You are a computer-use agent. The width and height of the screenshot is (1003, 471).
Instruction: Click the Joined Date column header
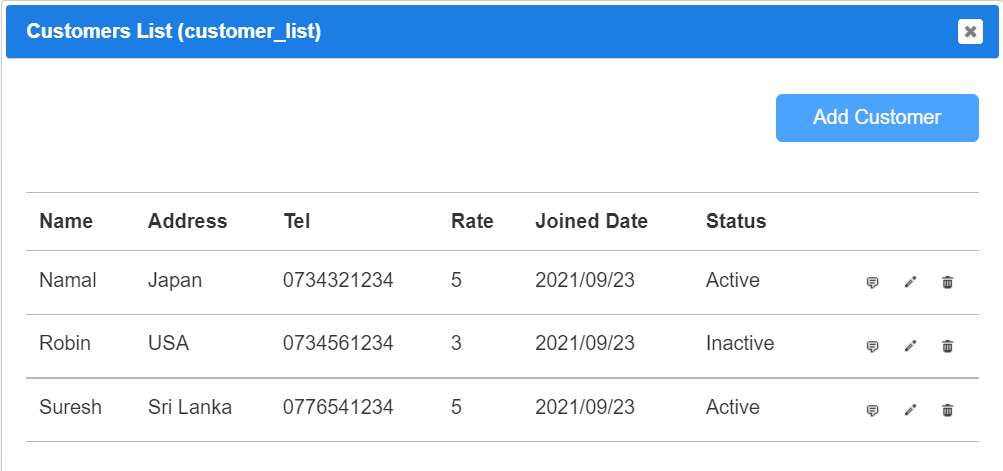tap(591, 221)
